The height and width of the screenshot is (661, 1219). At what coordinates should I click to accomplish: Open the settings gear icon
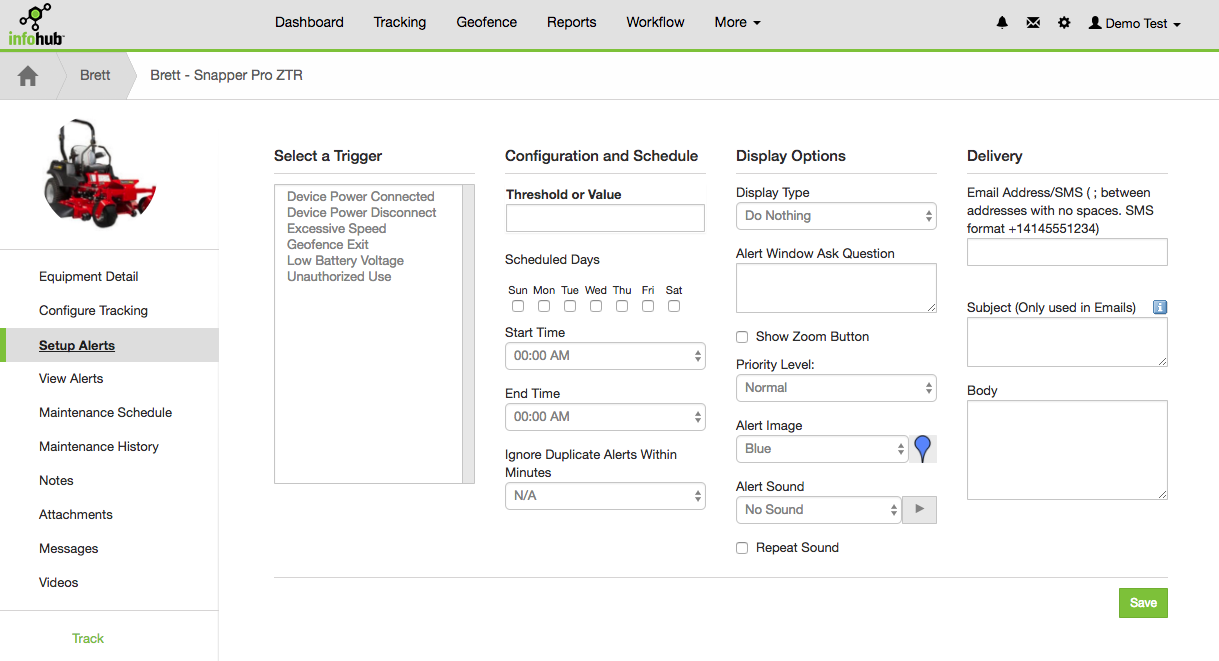(x=1064, y=23)
